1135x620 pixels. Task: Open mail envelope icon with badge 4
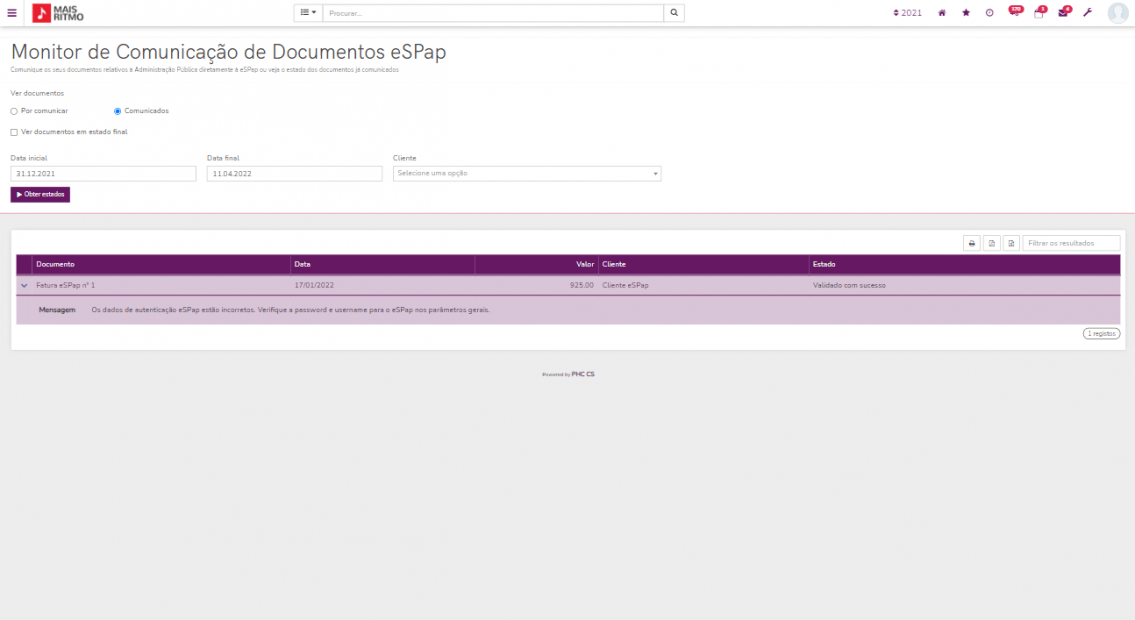1064,12
